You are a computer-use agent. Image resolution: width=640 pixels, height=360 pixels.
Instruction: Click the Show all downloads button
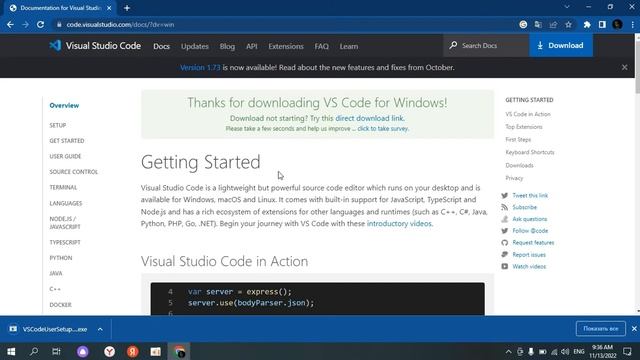(600, 329)
